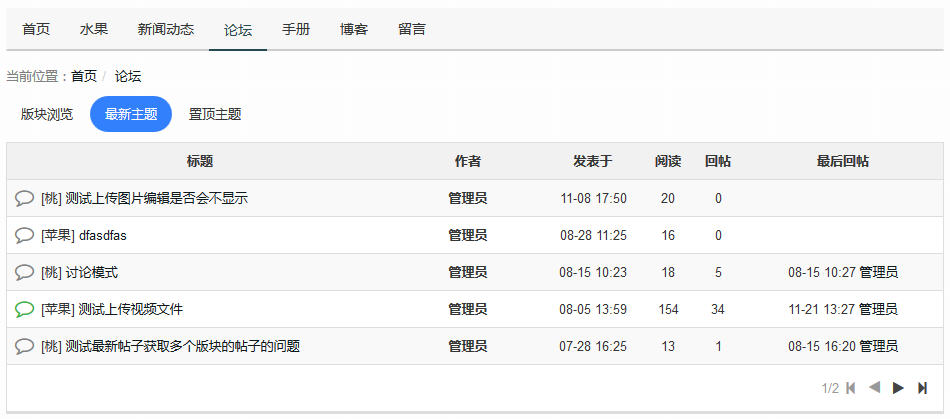Go to the previous page arrow
The image size is (950, 419).
click(874, 388)
